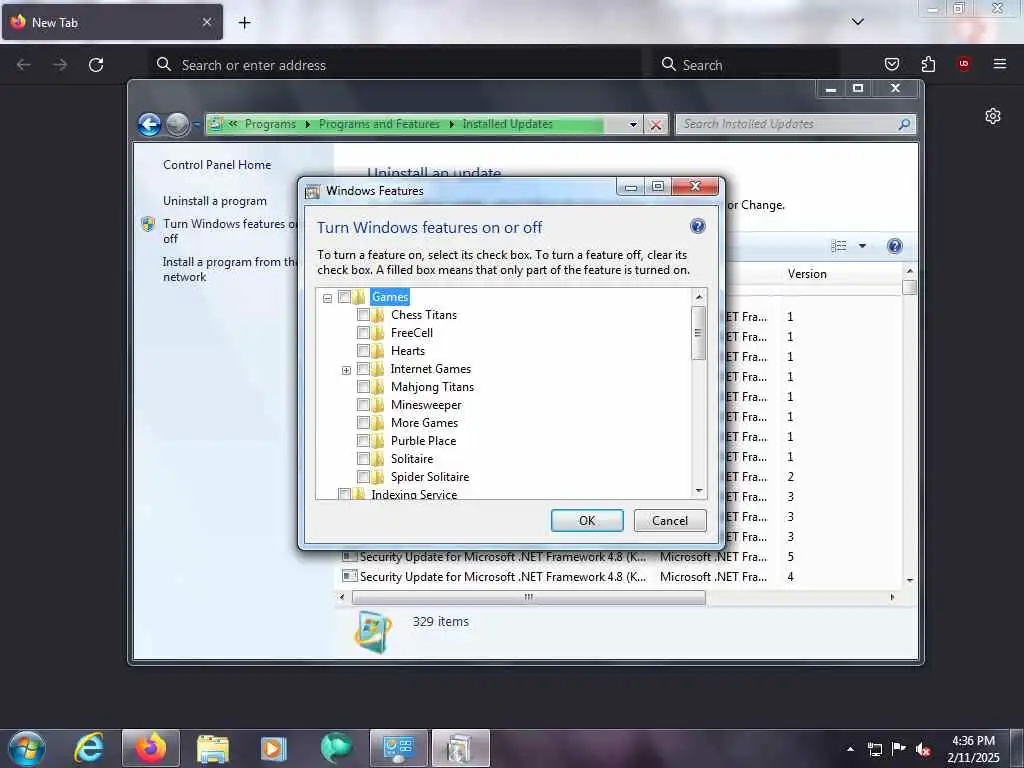
Task: Toggle the Games feature checkbox
Action: tap(344, 296)
